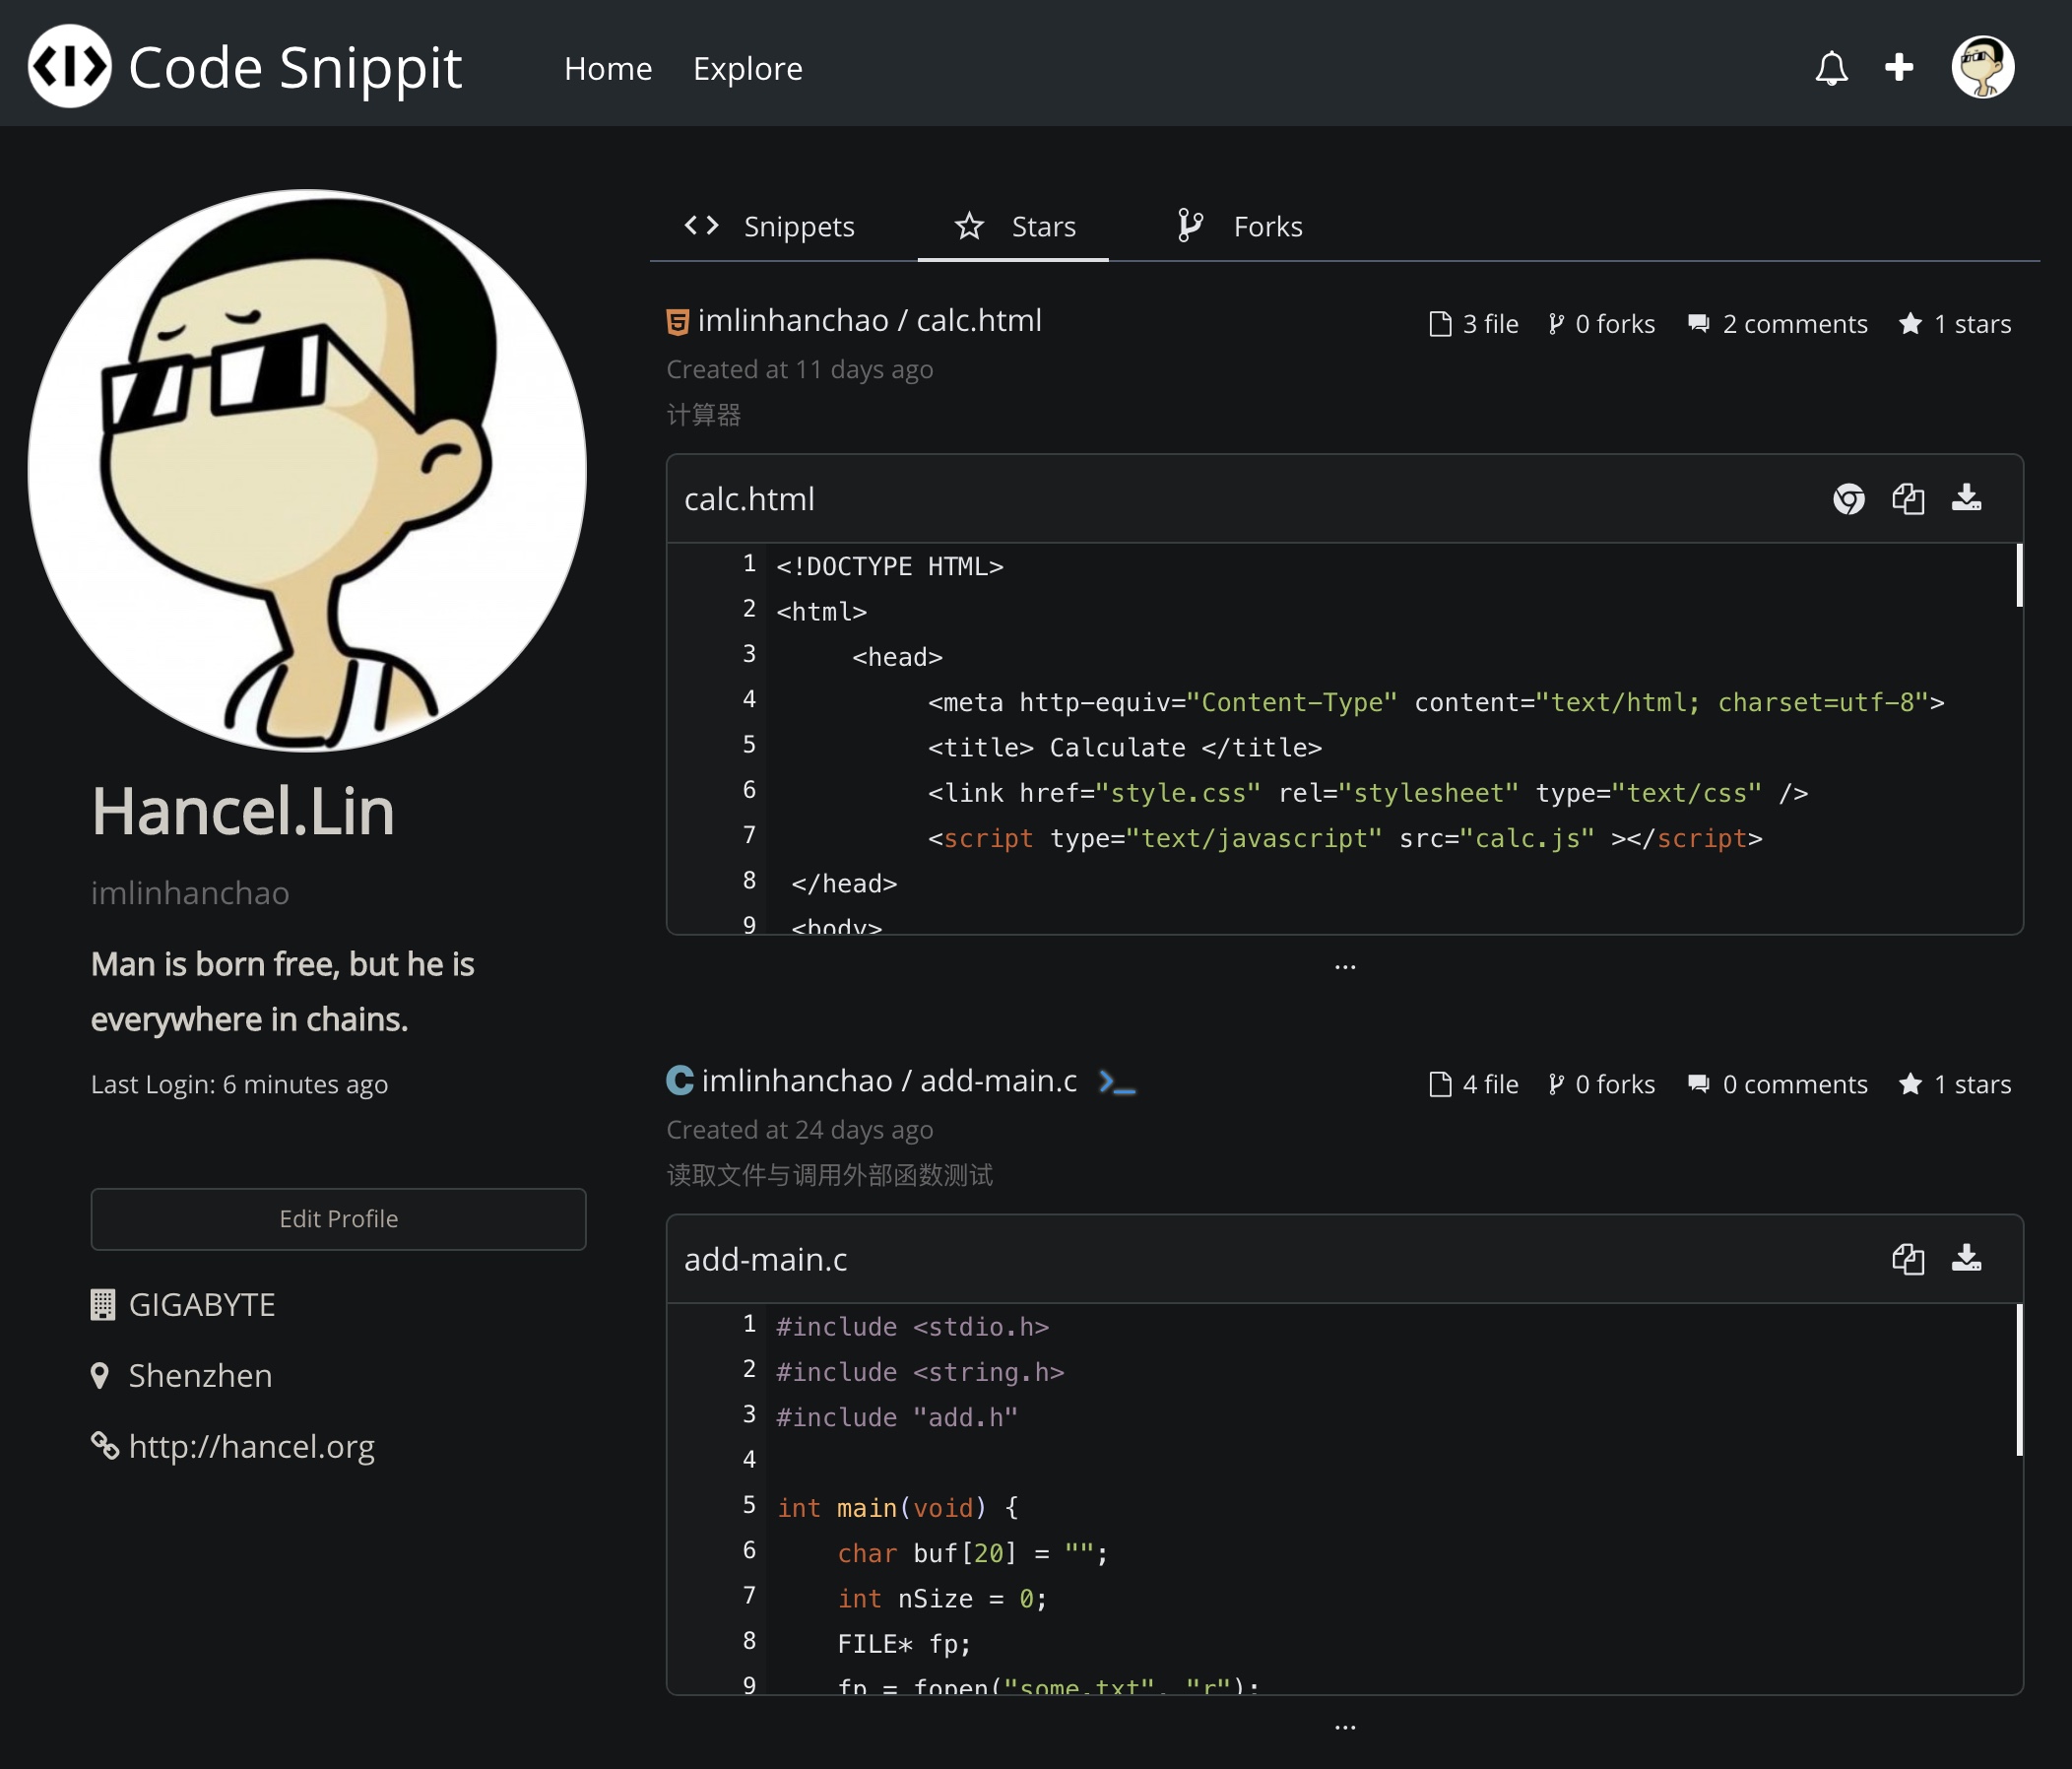This screenshot has height=1769, width=2072.
Task: Download the add-main.c file
Action: point(1966,1258)
